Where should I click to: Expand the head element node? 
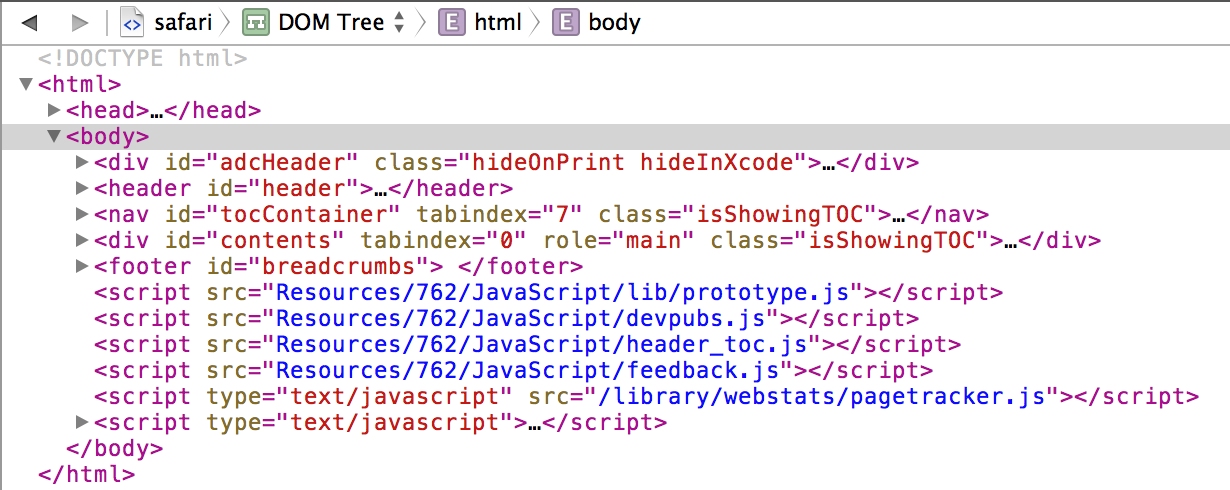click(x=54, y=111)
